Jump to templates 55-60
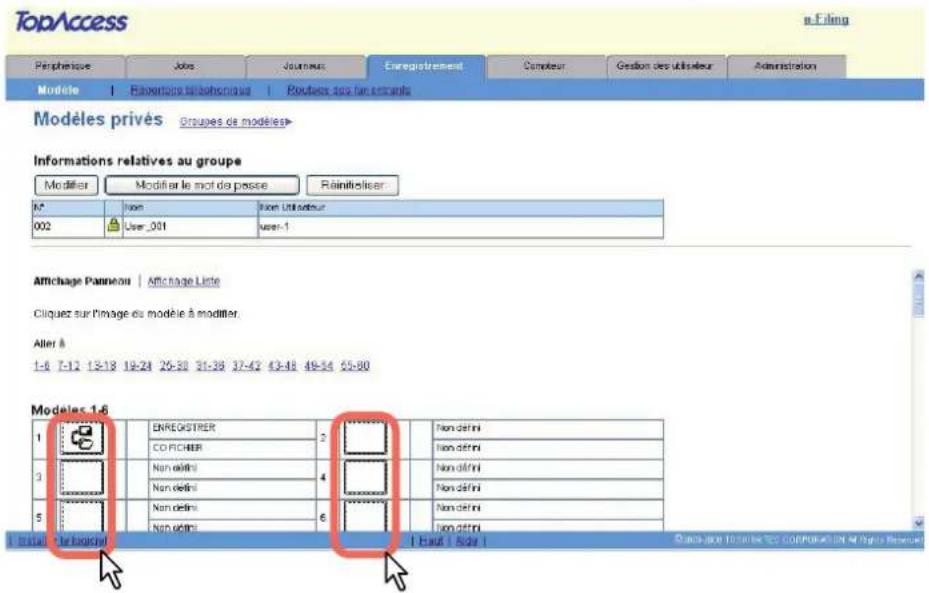This screenshot has width=929, height=593. tap(355, 366)
